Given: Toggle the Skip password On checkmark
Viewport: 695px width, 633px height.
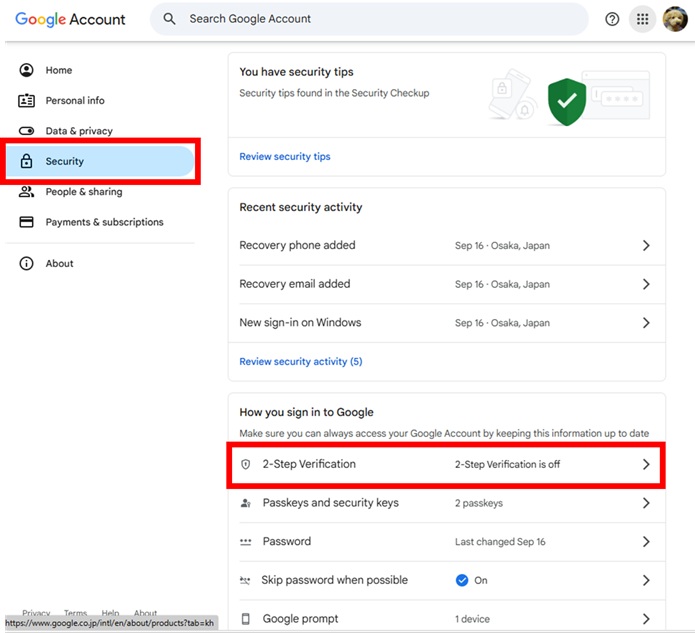Looking at the screenshot, I should pyautogui.click(x=462, y=580).
